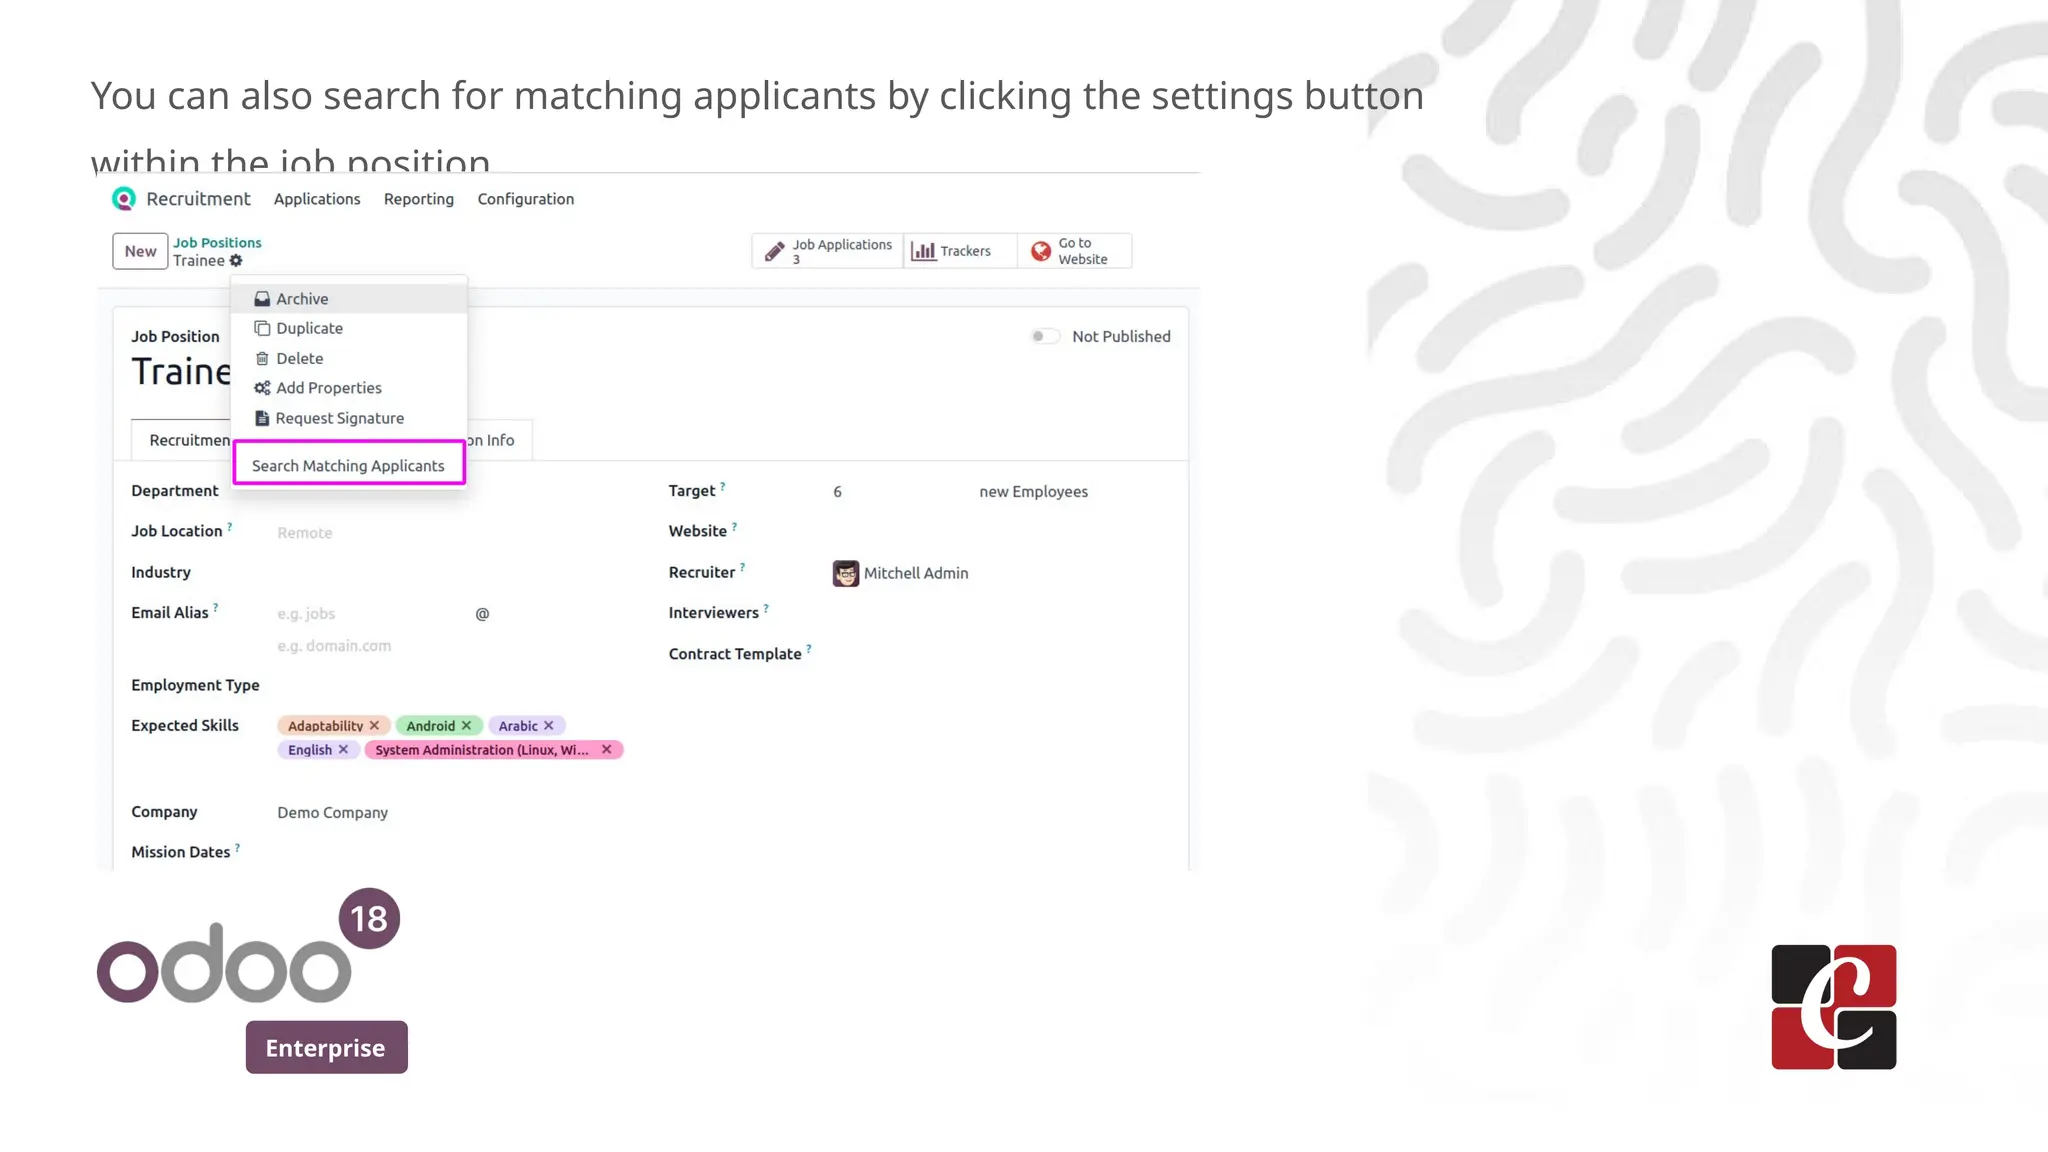Remove the Arabic skill tag
The width and height of the screenshot is (2048, 1152).
click(x=548, y=726)
